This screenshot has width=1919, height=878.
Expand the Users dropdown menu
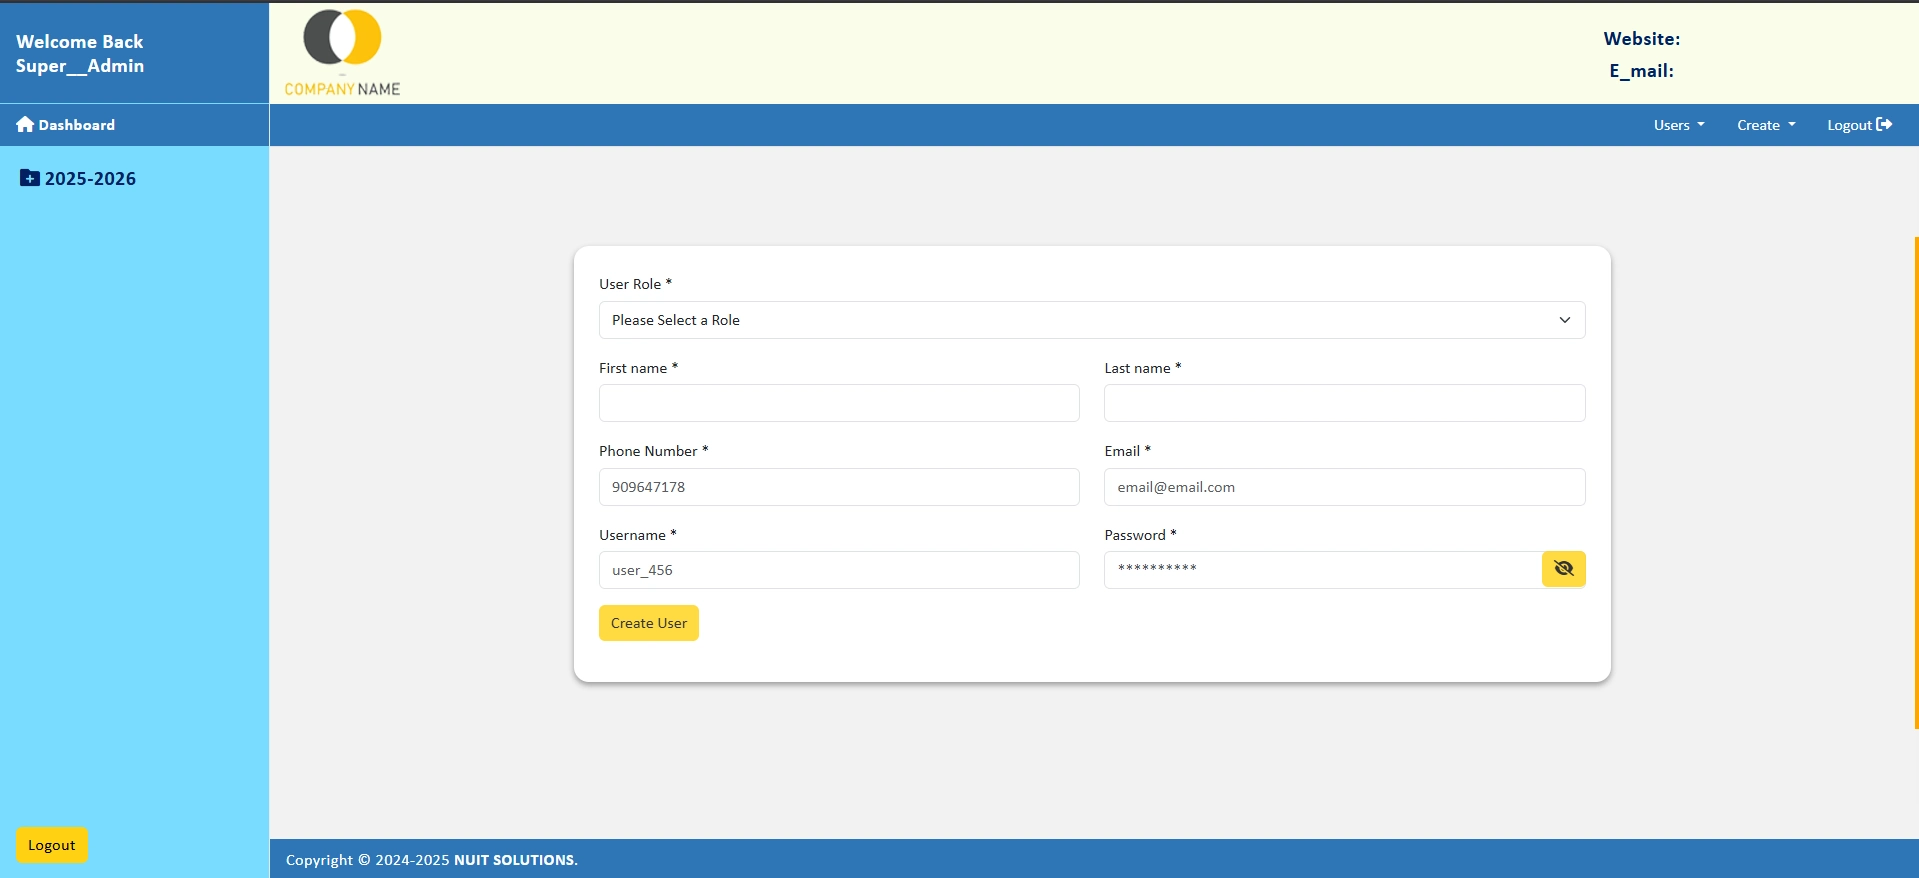(x=1678, y=125)
